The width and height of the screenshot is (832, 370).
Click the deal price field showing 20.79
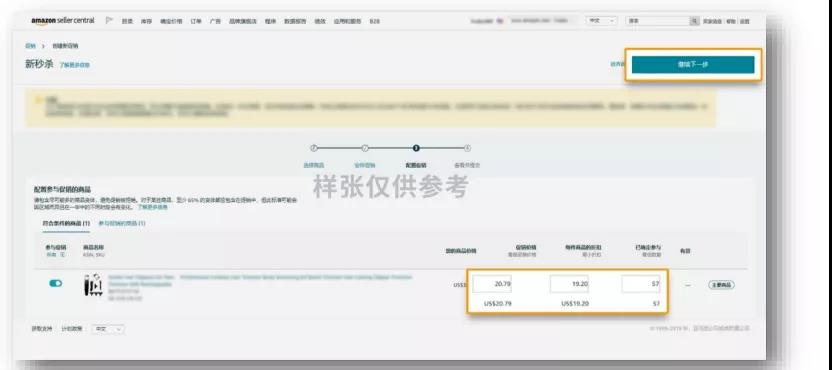[492, 284]
